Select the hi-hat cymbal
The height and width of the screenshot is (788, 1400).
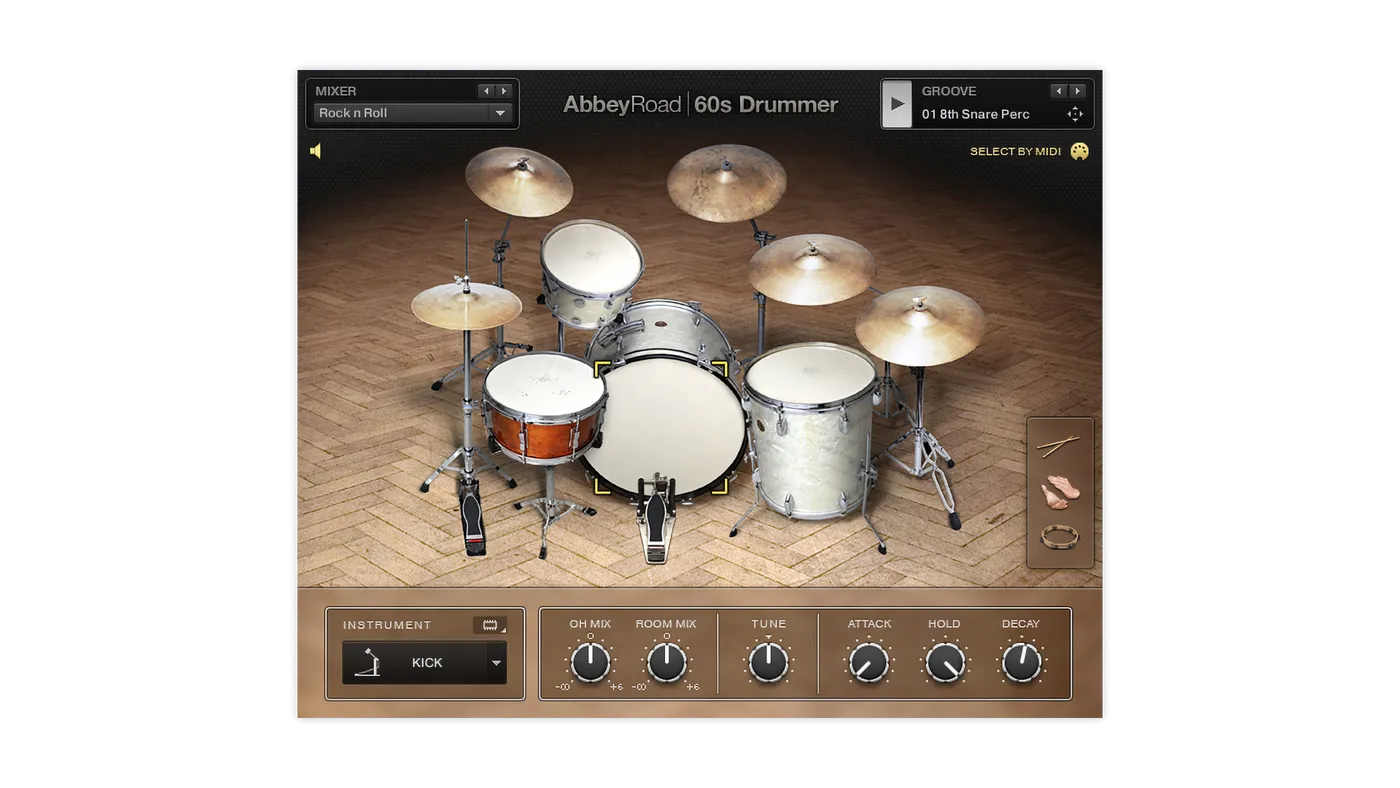466,305
